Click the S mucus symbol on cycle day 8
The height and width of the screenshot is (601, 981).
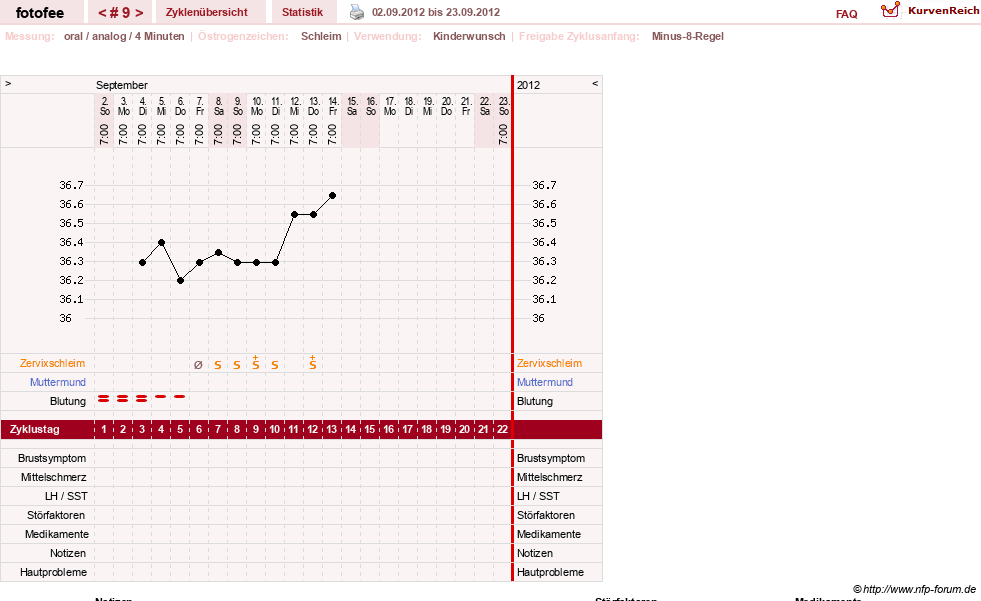pos(236,365)
